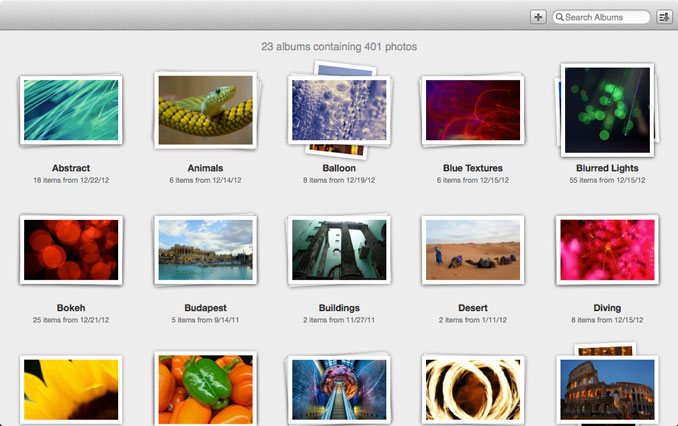Image resolution: width=678 pixels, height=426 pixels.
Task: Open the fire rings album thumbnail
Action: coord(473,390)
